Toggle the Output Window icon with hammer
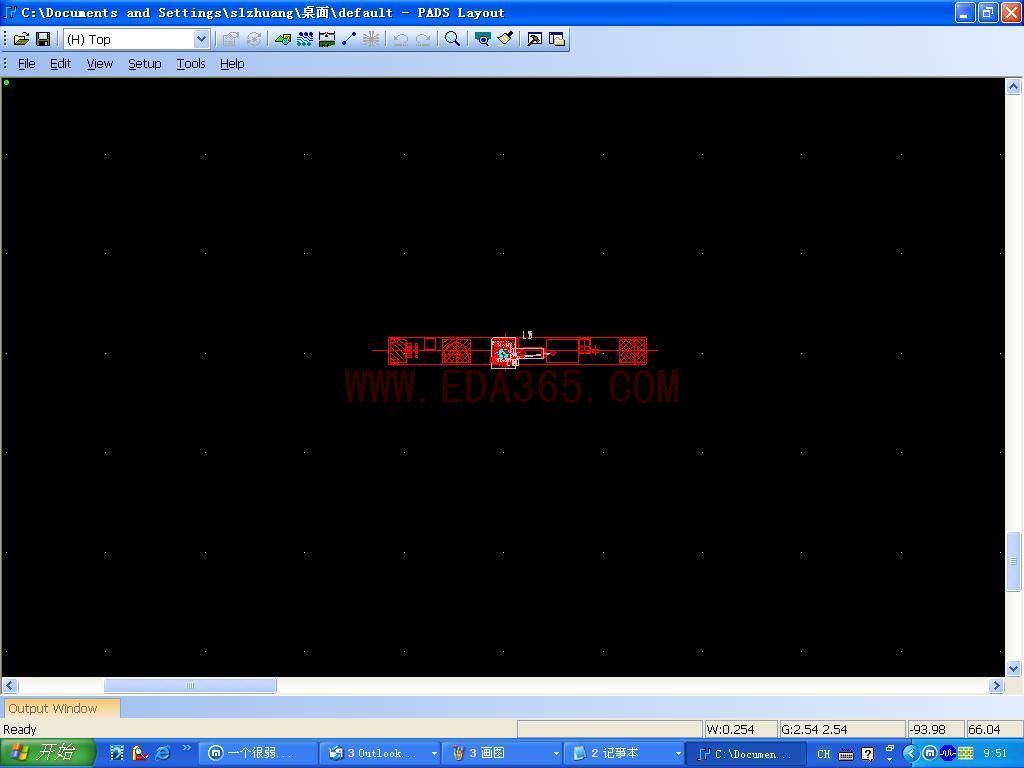Image resolution: width=1024 pixels, height=768 pixels. pos(534,39)
